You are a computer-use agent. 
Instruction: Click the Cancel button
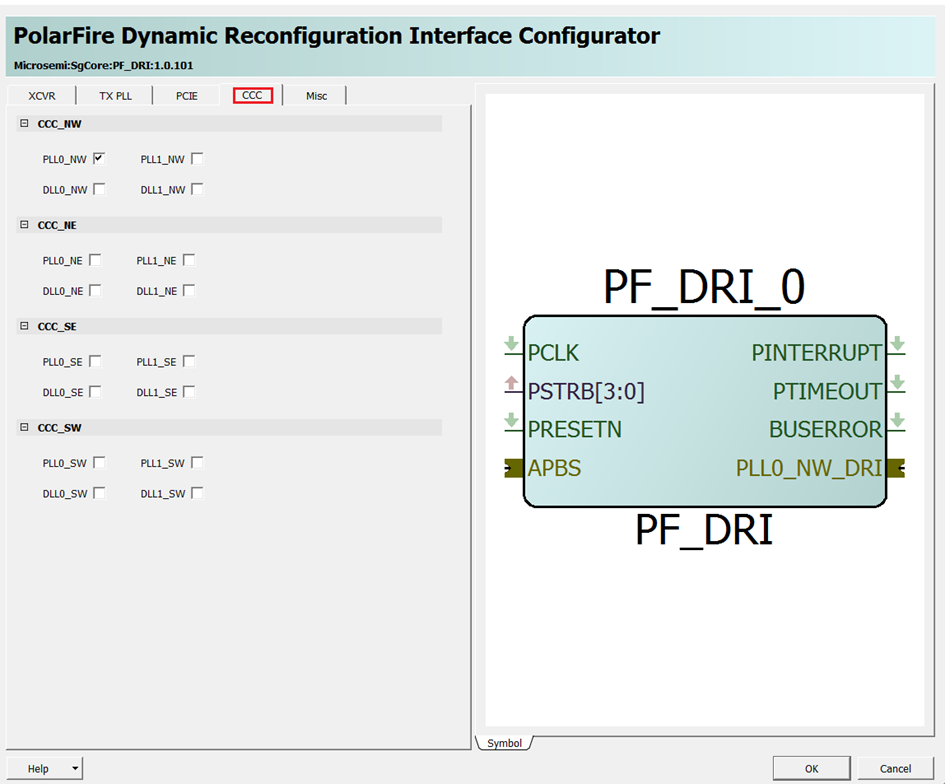[895, 768]
